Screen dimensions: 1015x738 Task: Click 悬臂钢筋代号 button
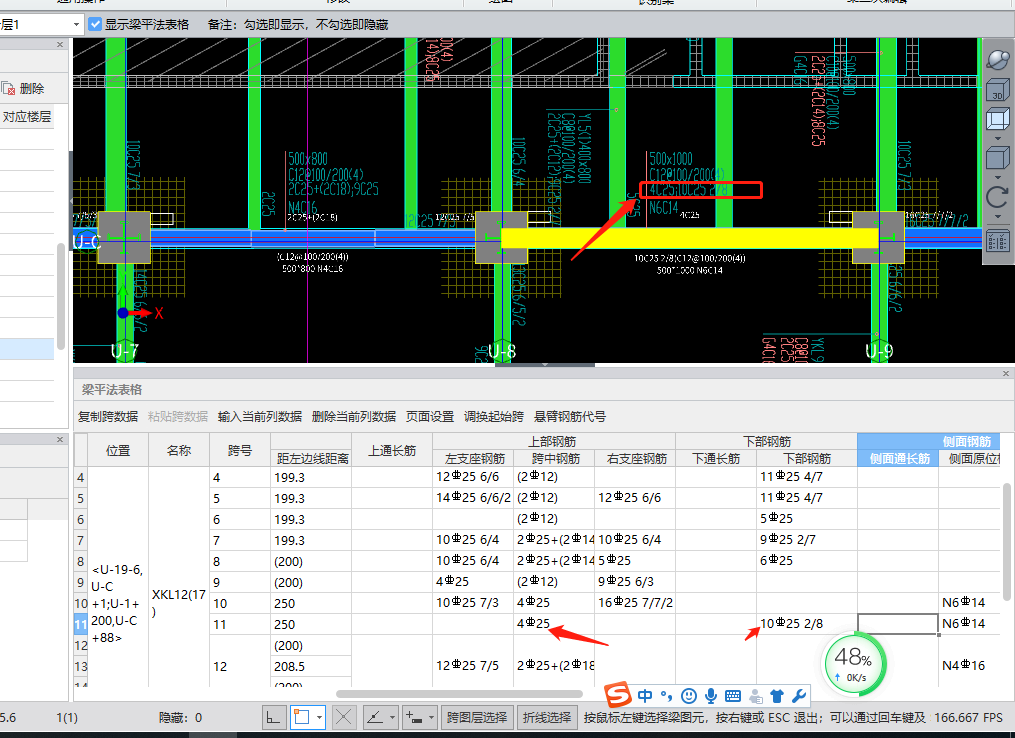570,416
